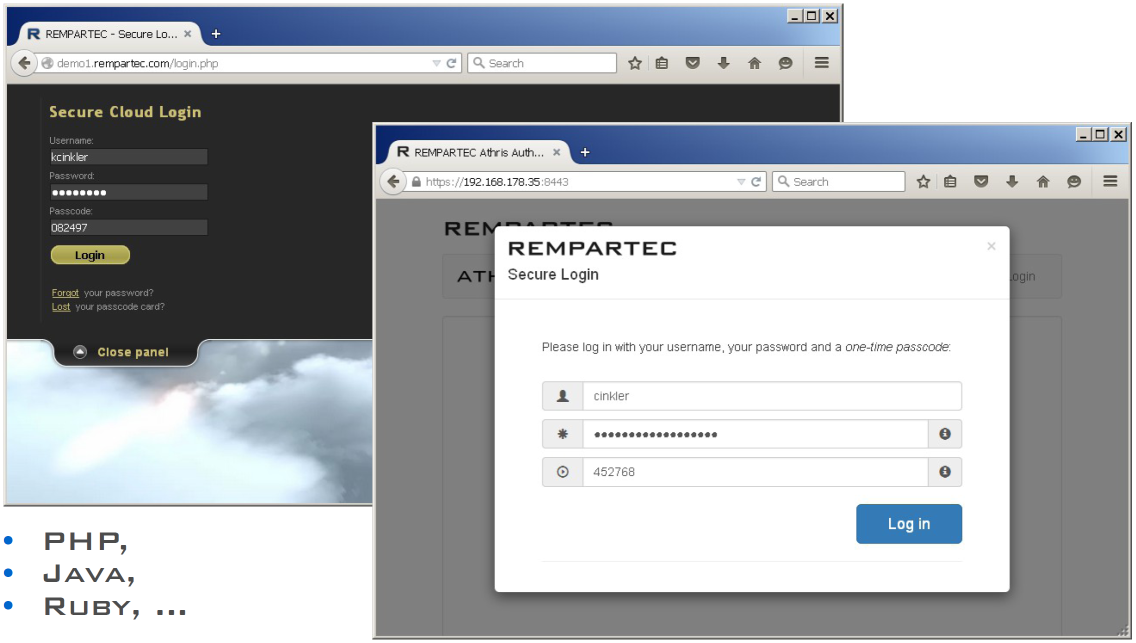Click the blue Log in button
The height and width of the screenshot is (643, 1136).
point(909,524)
